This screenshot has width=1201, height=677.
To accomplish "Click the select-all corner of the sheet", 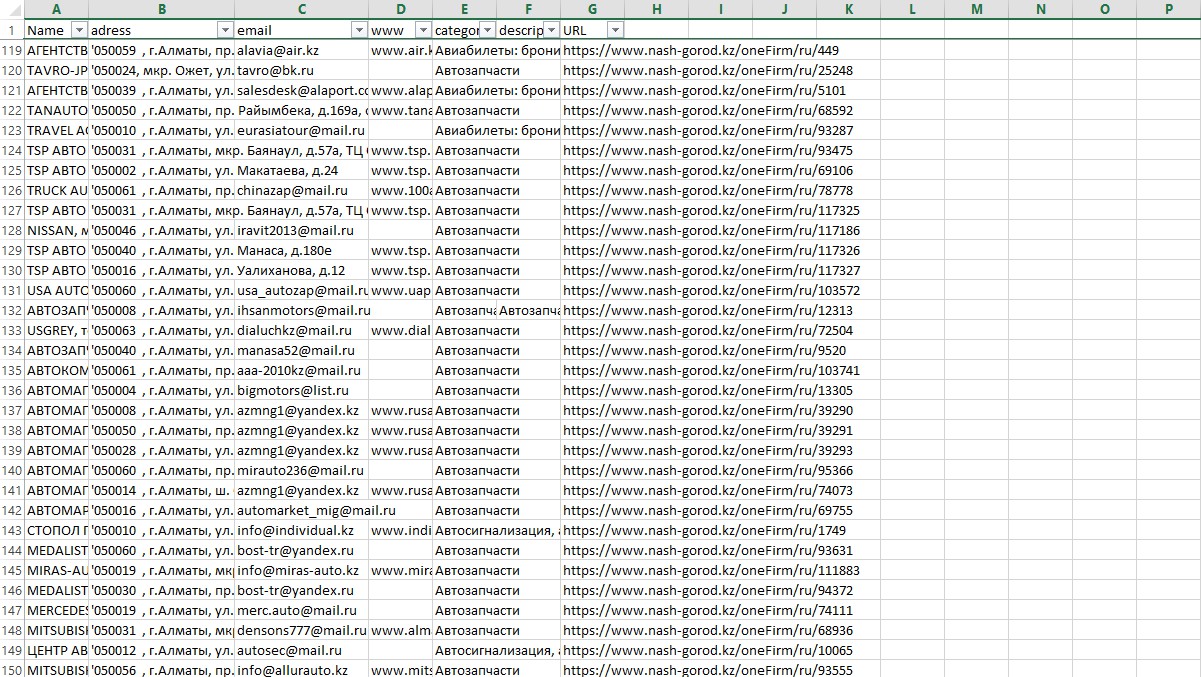I will tap(12, 9).
